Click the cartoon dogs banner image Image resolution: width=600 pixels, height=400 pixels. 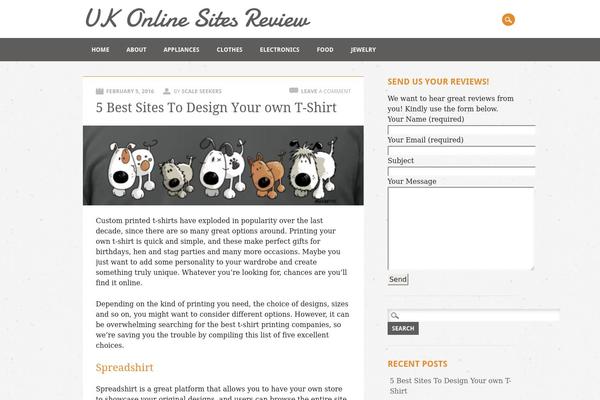pyautogui.click(x=223, y=165)
